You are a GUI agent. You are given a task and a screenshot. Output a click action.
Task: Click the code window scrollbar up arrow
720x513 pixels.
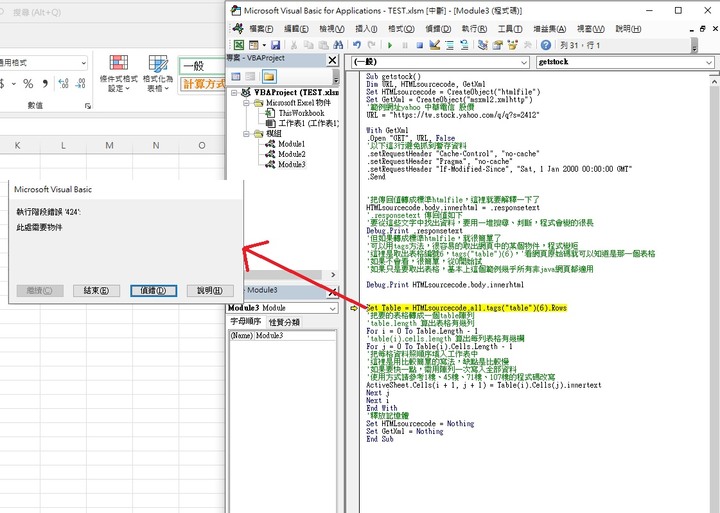click(x=714, y=81)
